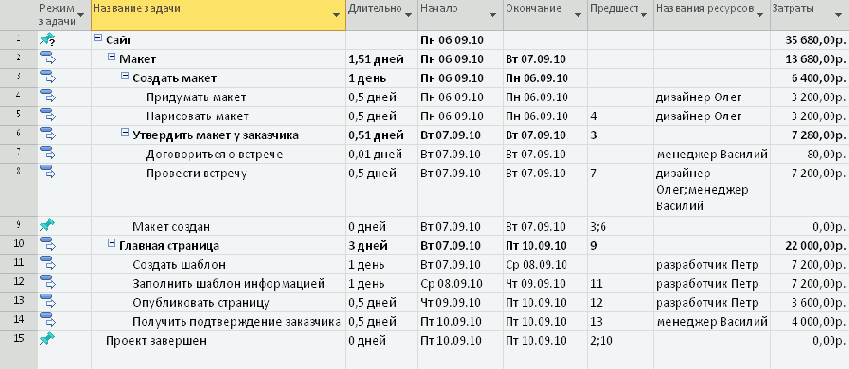Screen dimensions: 849x369
Task: Collapse the Макет summary task
Action: [112, 57]
